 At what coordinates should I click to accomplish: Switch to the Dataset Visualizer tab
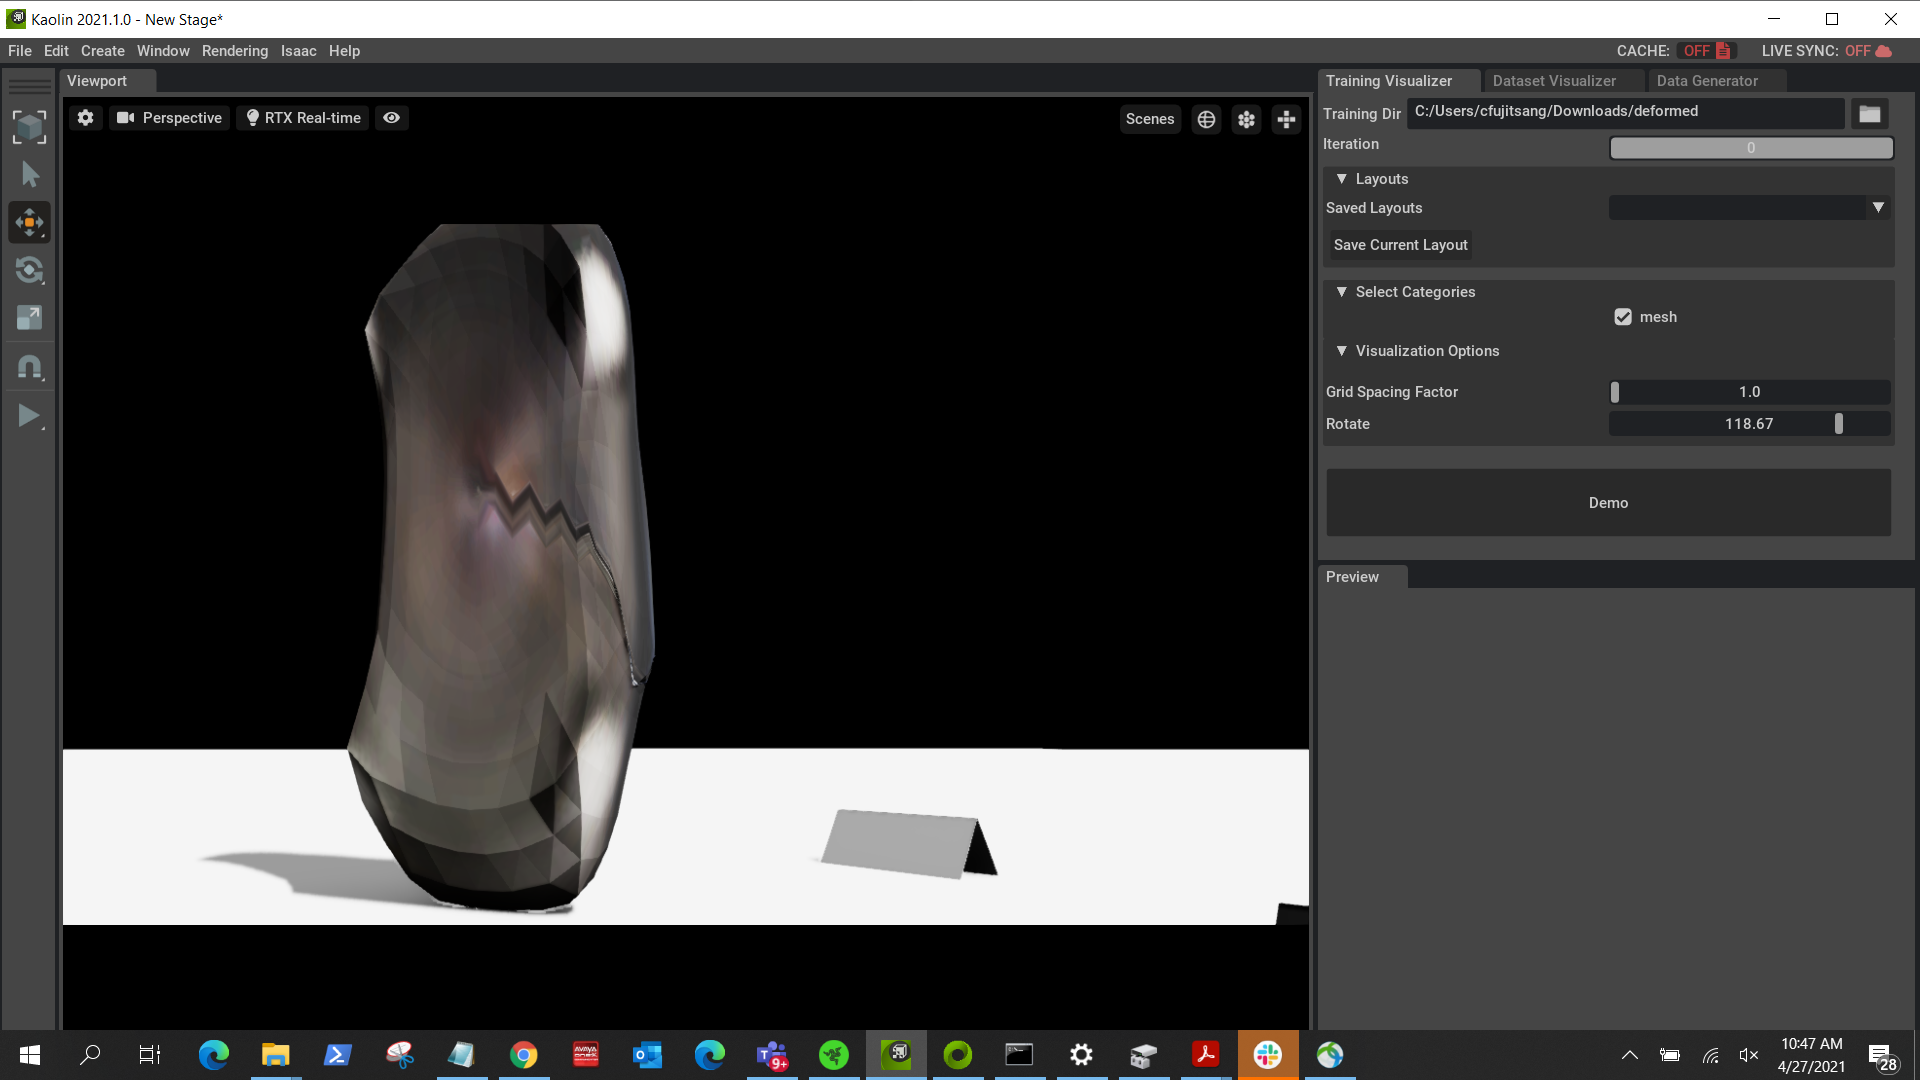[1553, 81]
